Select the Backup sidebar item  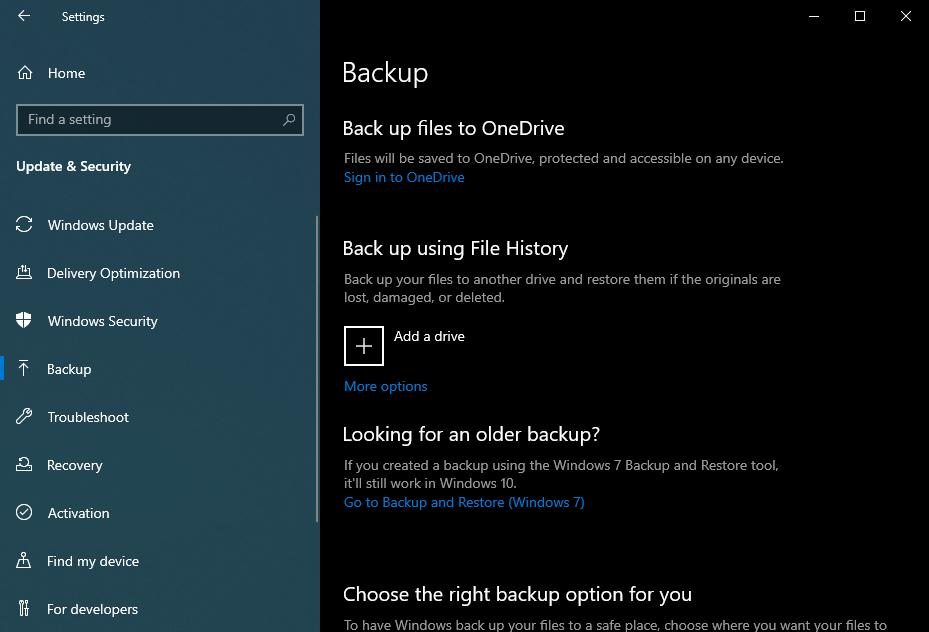click(69, 369)
